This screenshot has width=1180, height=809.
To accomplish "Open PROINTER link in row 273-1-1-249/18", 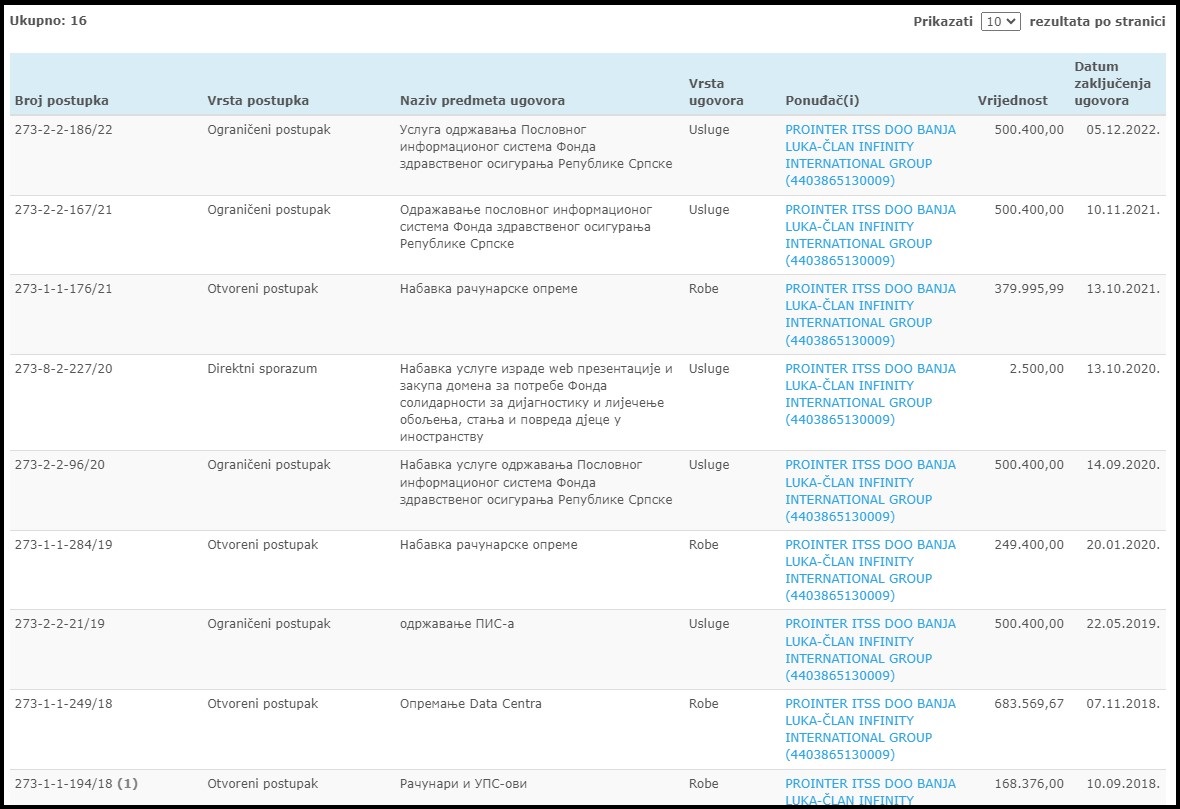I will tap(871, 729).
